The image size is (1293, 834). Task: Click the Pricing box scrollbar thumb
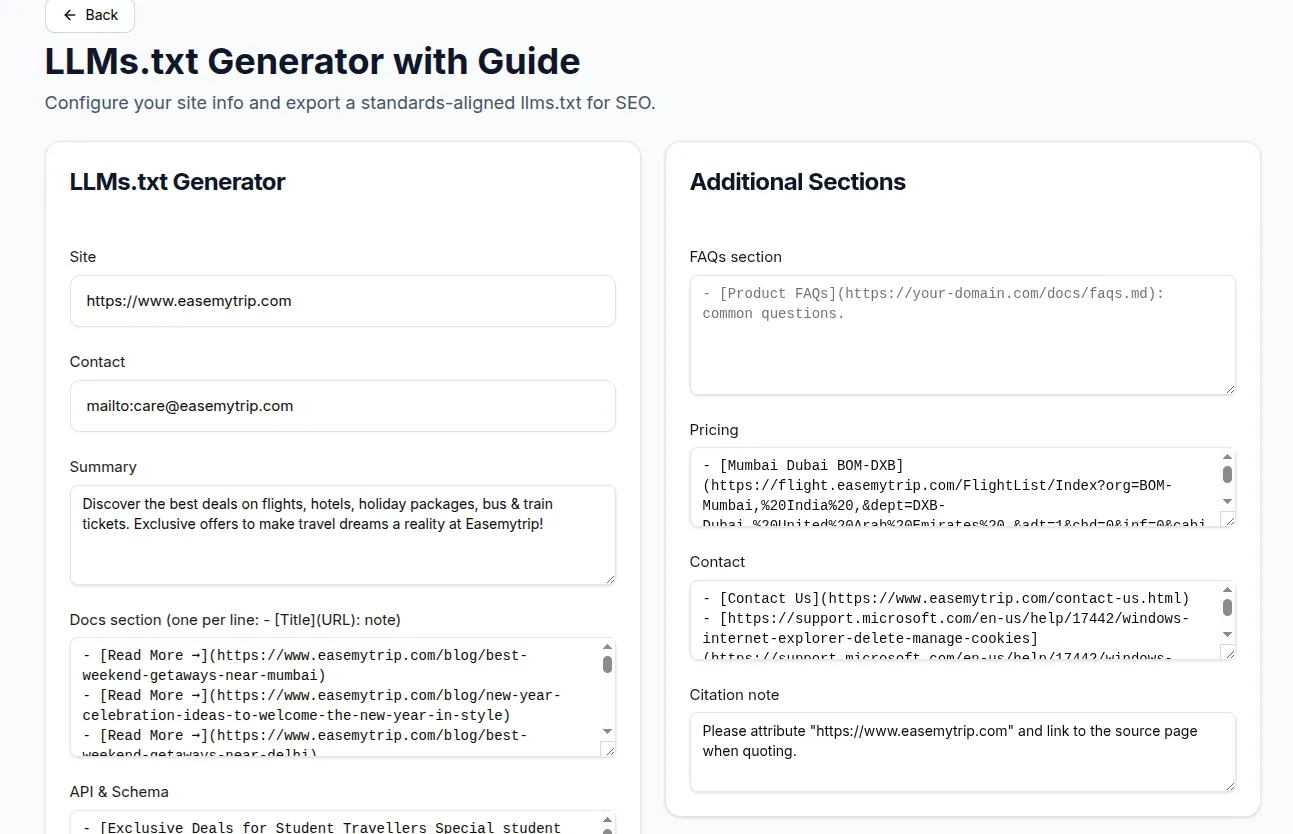coord(1227,474)
